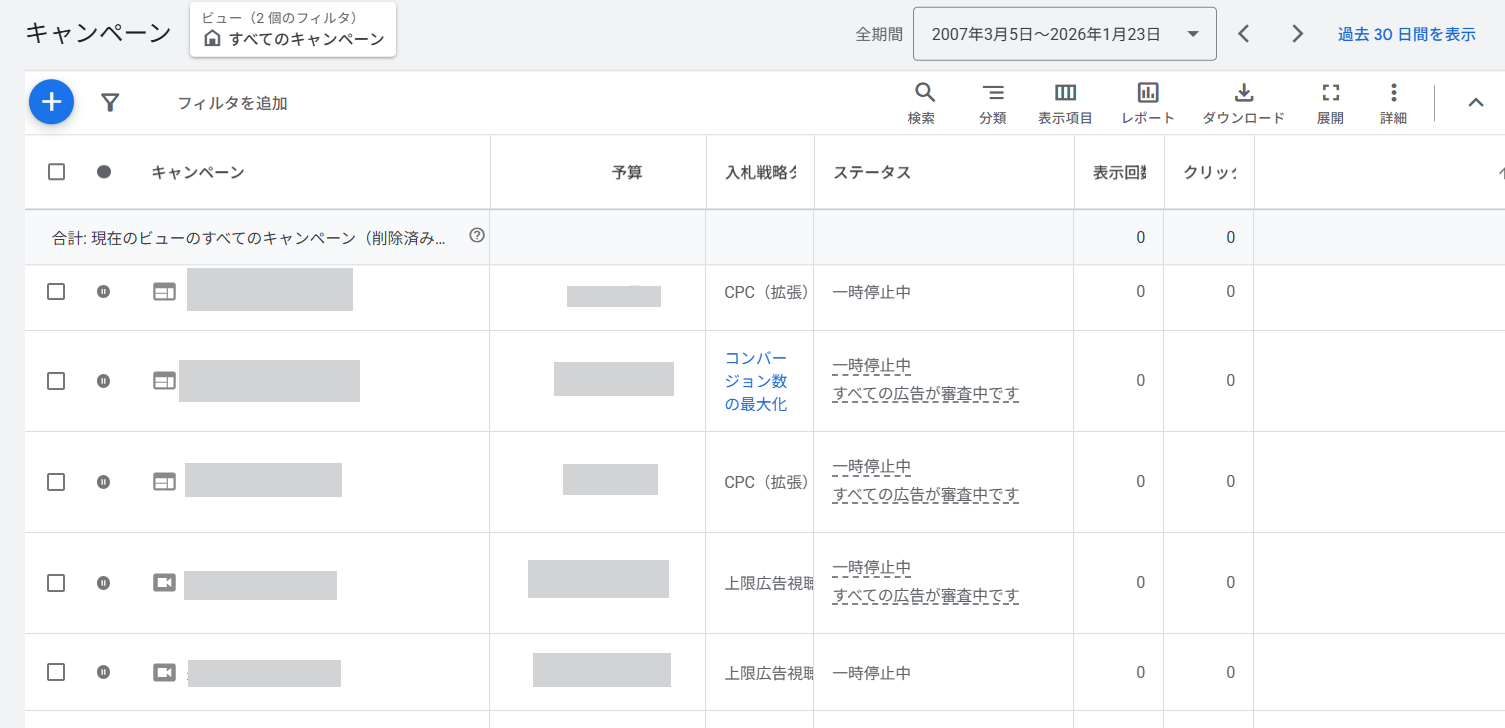
Task: Collapse the toolbar with the chevron-up arrow
Action: pyautogui.click(x=1475, y=102)
